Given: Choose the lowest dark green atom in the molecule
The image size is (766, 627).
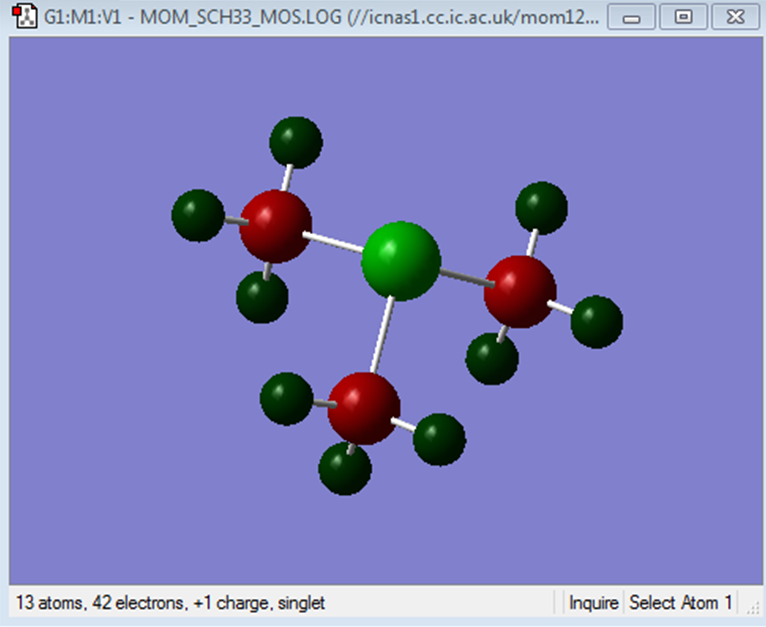Looking at the screenshot, I should [x=345, y=469].
